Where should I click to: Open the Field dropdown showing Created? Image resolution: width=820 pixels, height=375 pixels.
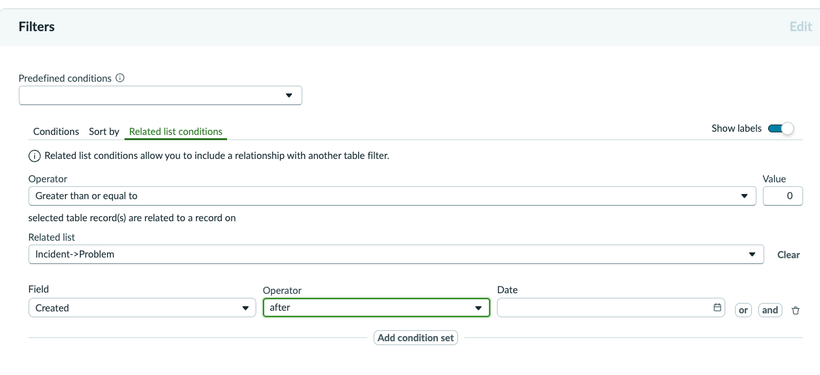click(x=142, y=308)
